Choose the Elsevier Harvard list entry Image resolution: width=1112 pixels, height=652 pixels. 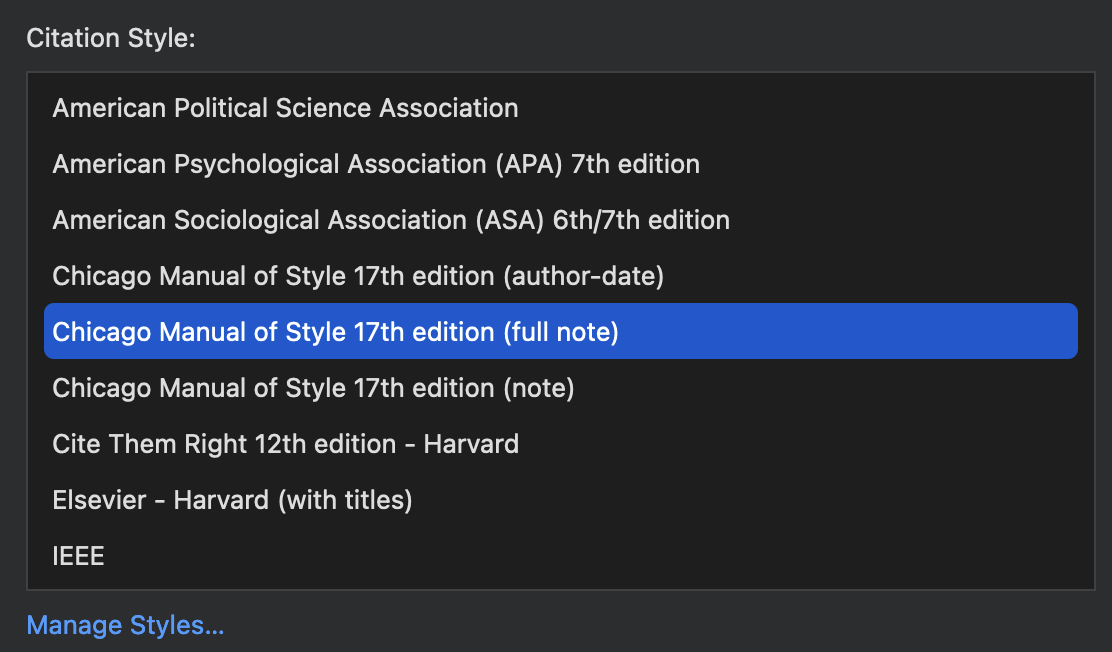coord(232,500)
